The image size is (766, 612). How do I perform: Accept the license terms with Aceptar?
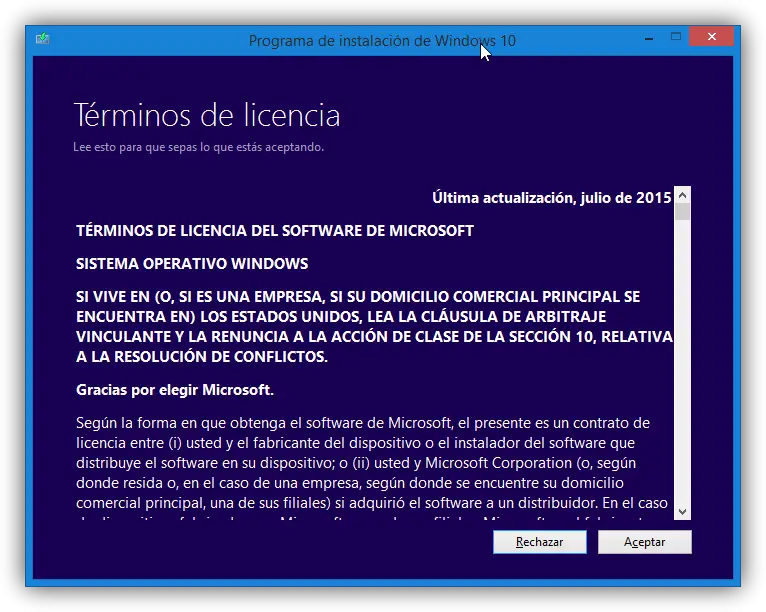point(644,542)
